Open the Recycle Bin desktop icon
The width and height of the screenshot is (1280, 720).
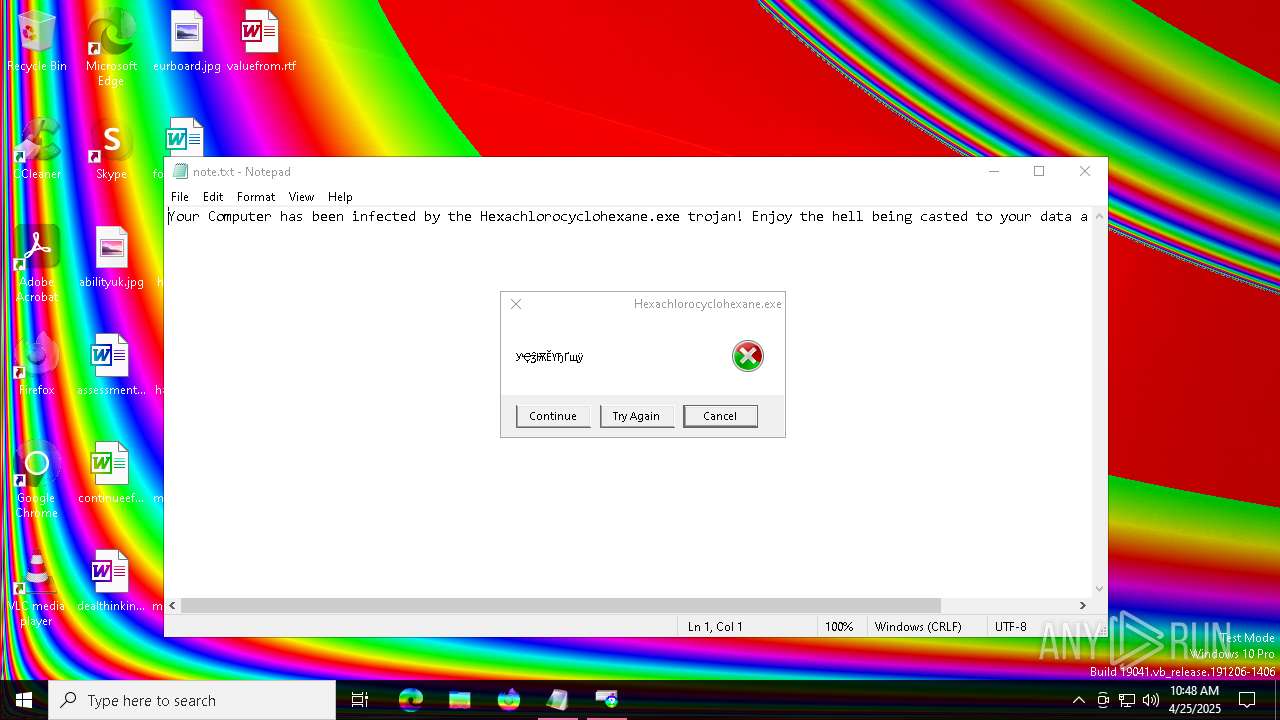click(x=37, y=42)
